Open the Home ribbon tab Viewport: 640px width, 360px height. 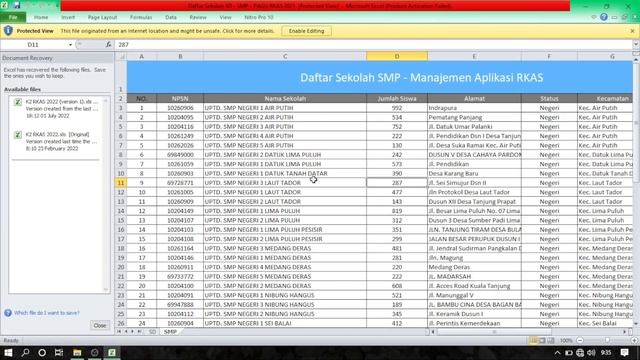tap(41, 18)
